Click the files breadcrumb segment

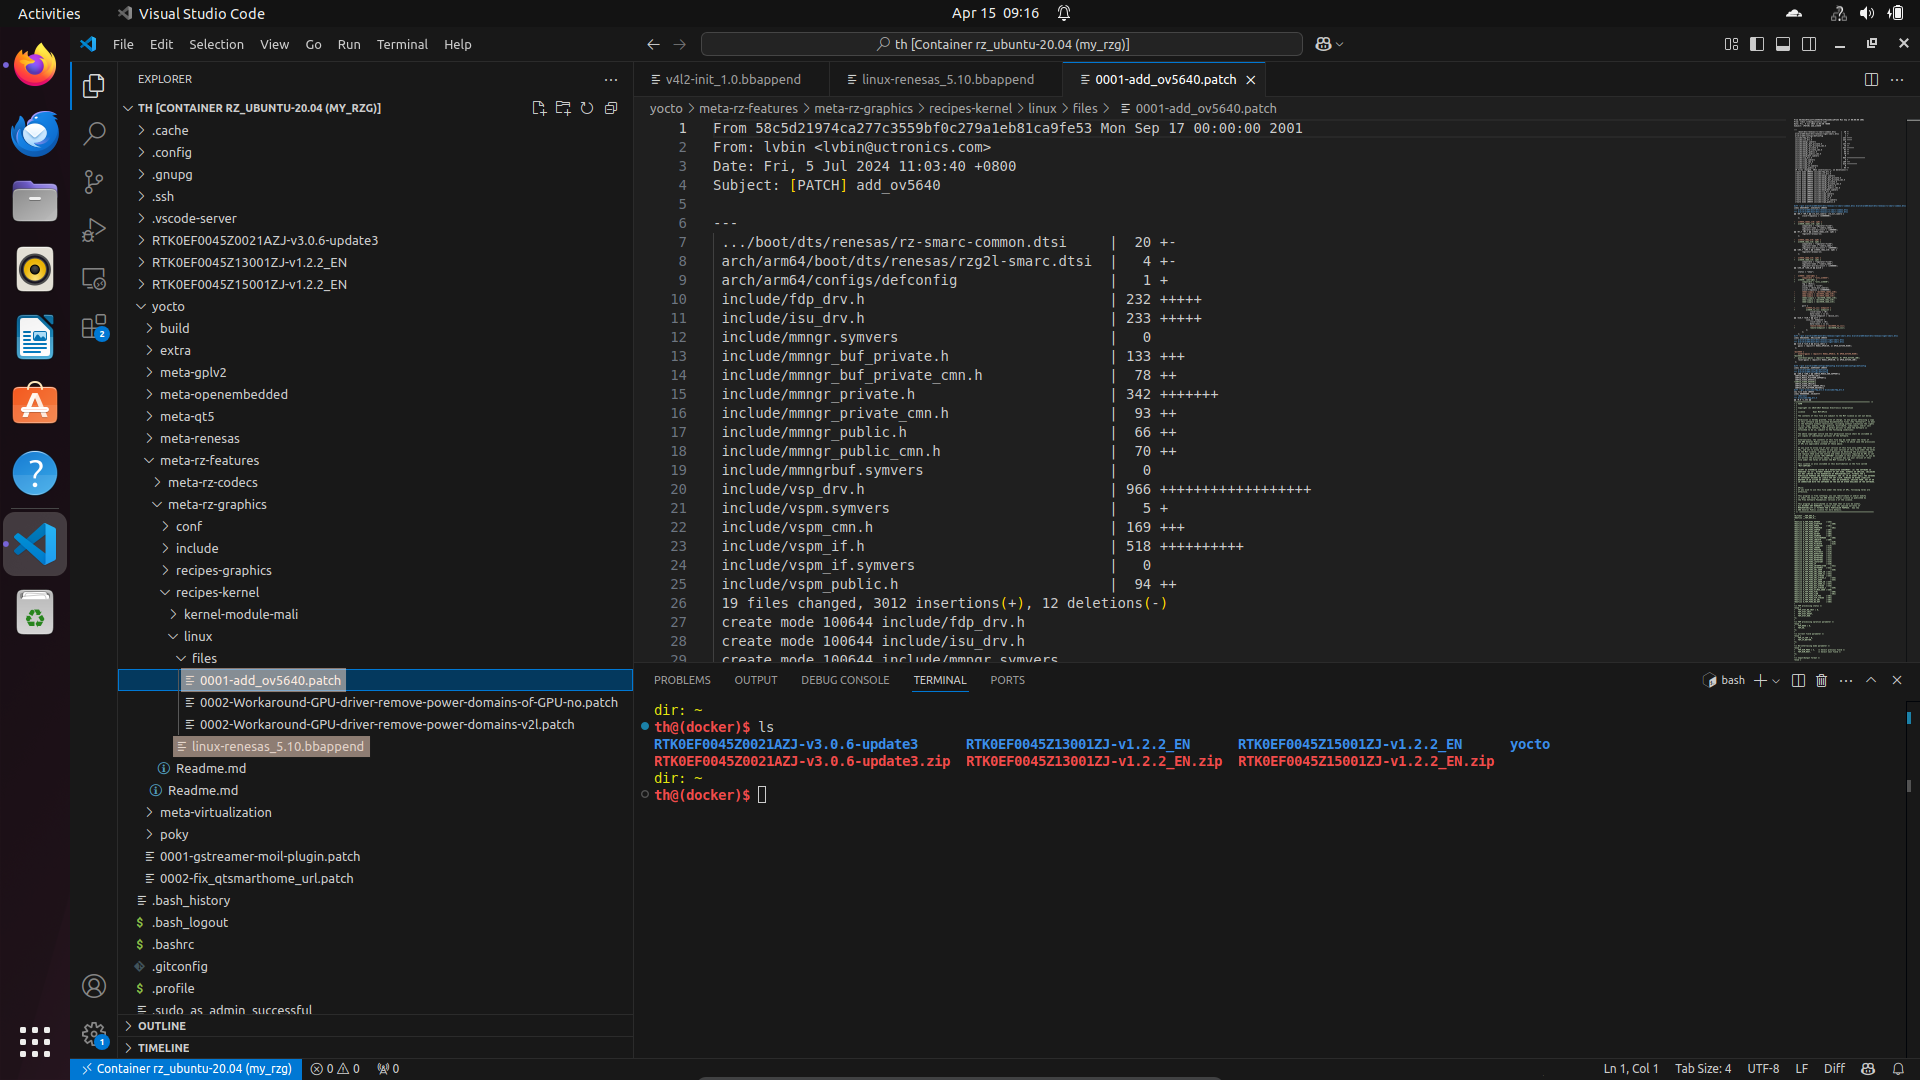[1085, 108]
